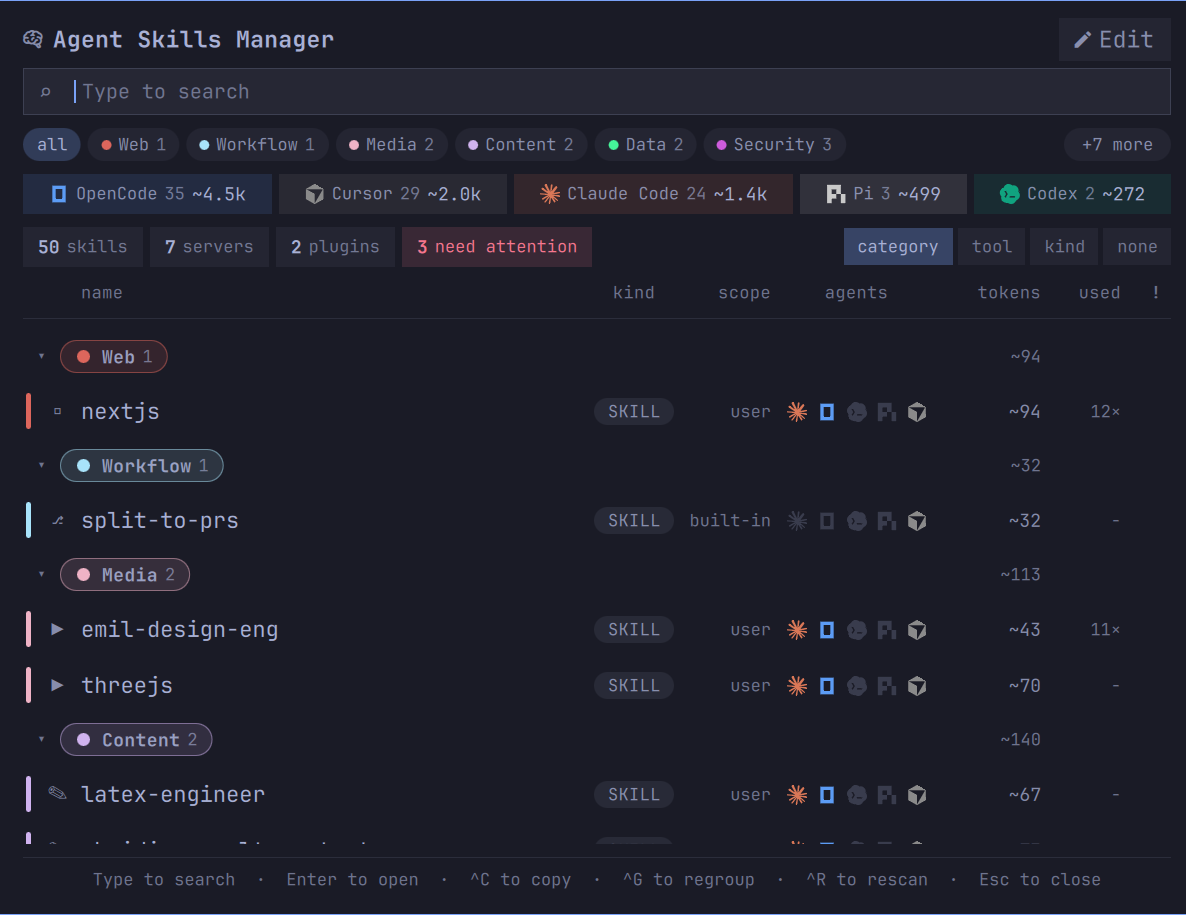Image resolution: width=1186 pixels, height=915 pixels.
Task: Sort by the name column header
Action: click(x=101, y=293)
